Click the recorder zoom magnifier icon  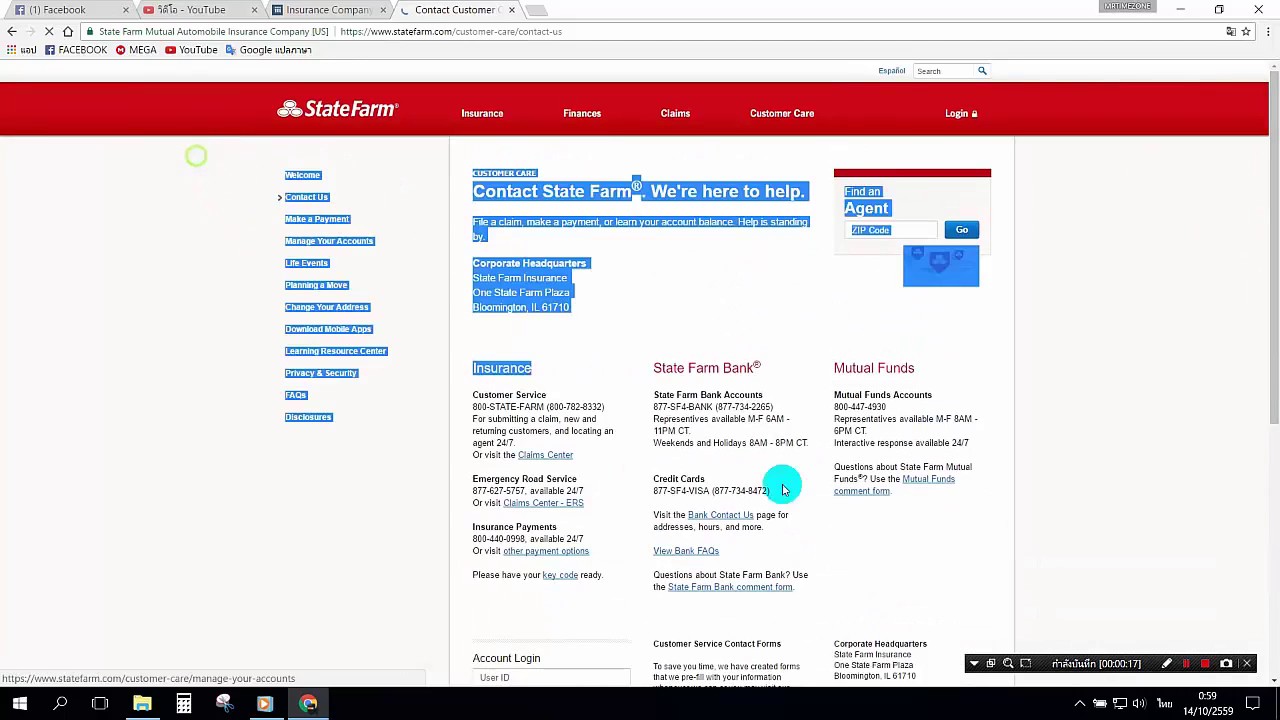[1008, 663]
